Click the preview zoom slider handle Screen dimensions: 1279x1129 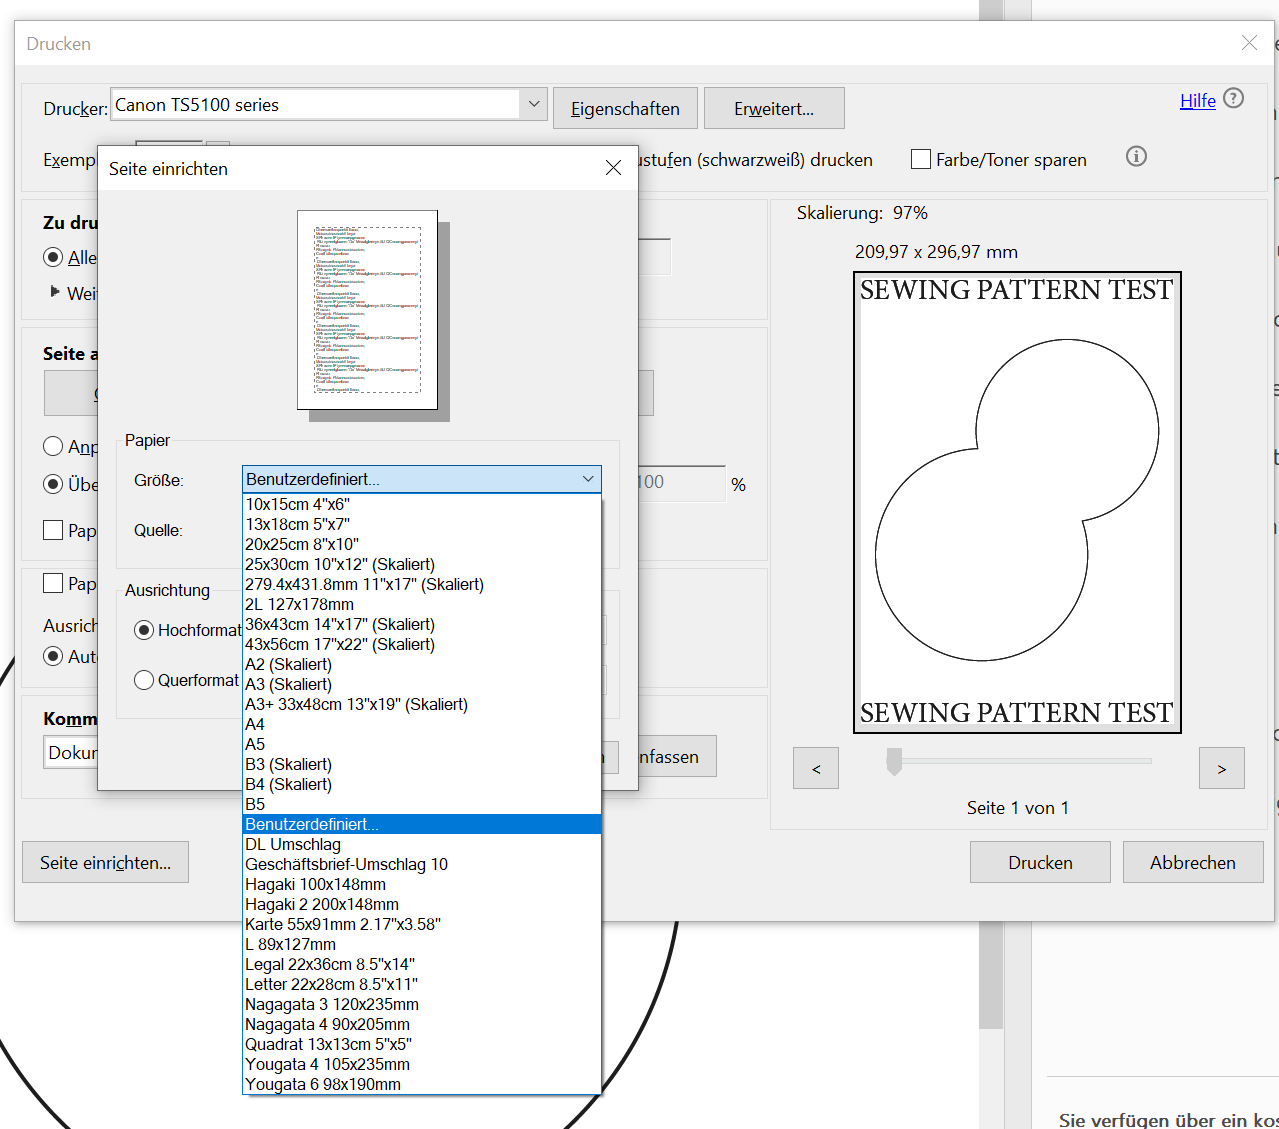[x=895, y=763]
